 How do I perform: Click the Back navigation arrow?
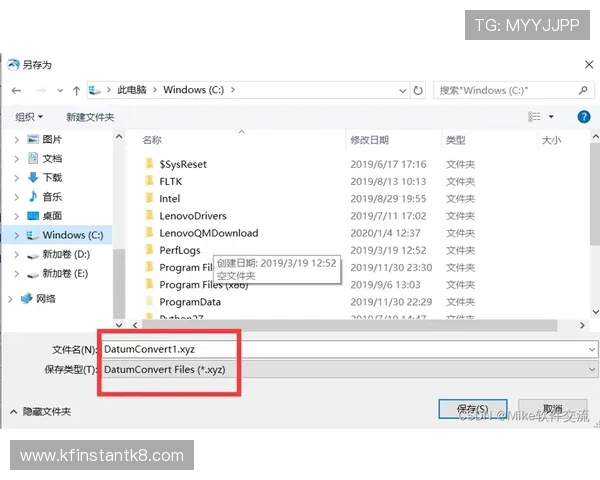coord(16,90)
